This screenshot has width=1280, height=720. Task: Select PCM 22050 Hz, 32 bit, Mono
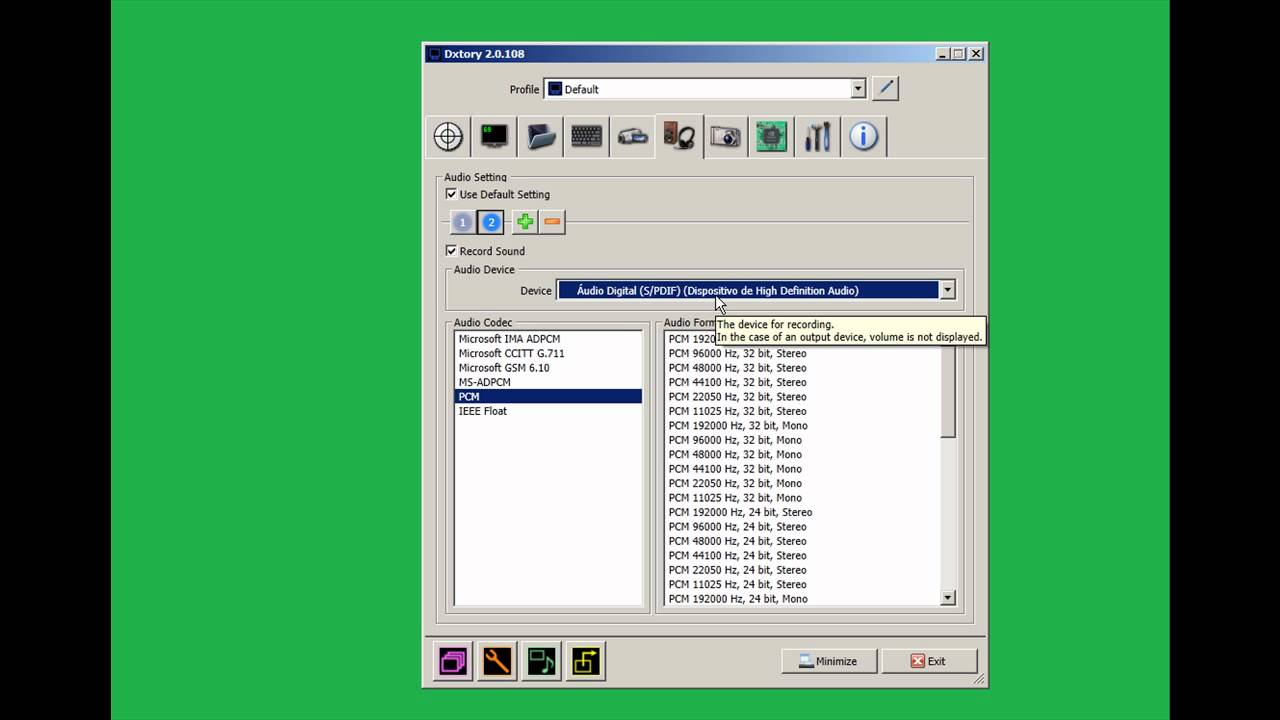click(803, 483)
